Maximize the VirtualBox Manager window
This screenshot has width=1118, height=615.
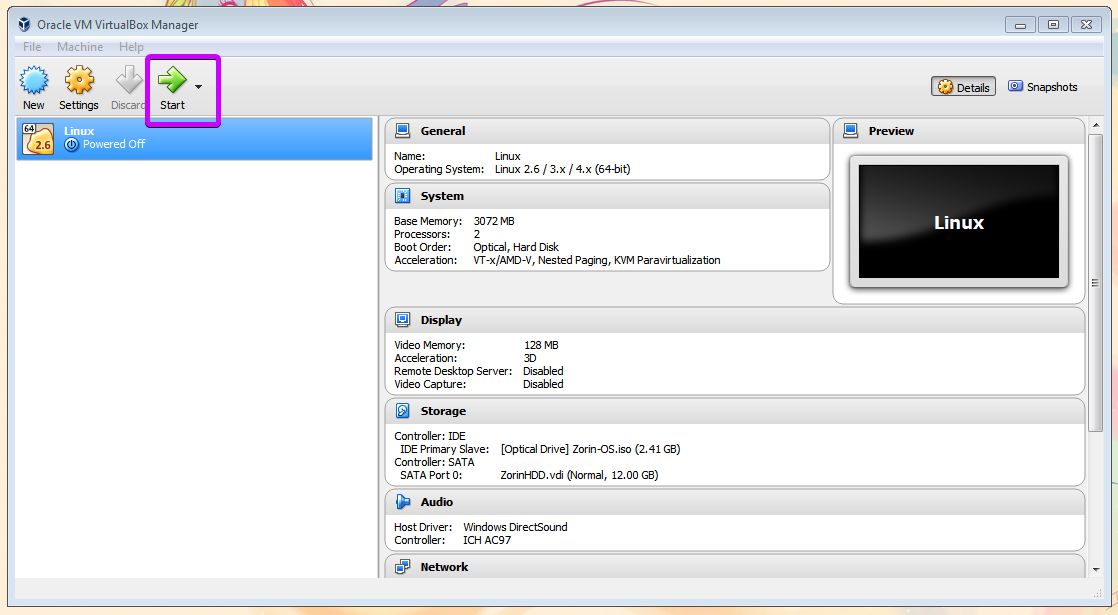click(x=1053, y=24)
